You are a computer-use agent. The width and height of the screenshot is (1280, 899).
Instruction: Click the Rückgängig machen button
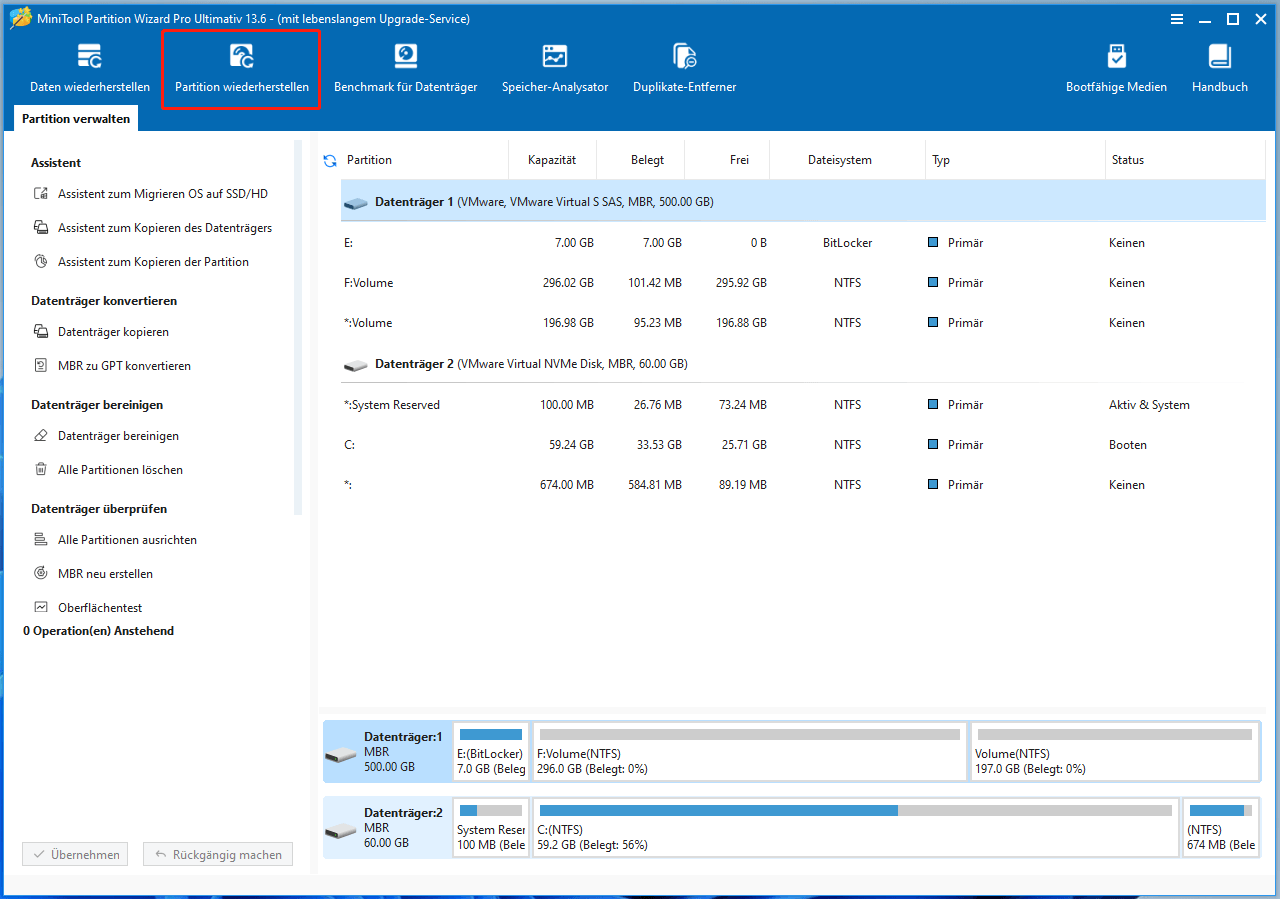[217, 853]
